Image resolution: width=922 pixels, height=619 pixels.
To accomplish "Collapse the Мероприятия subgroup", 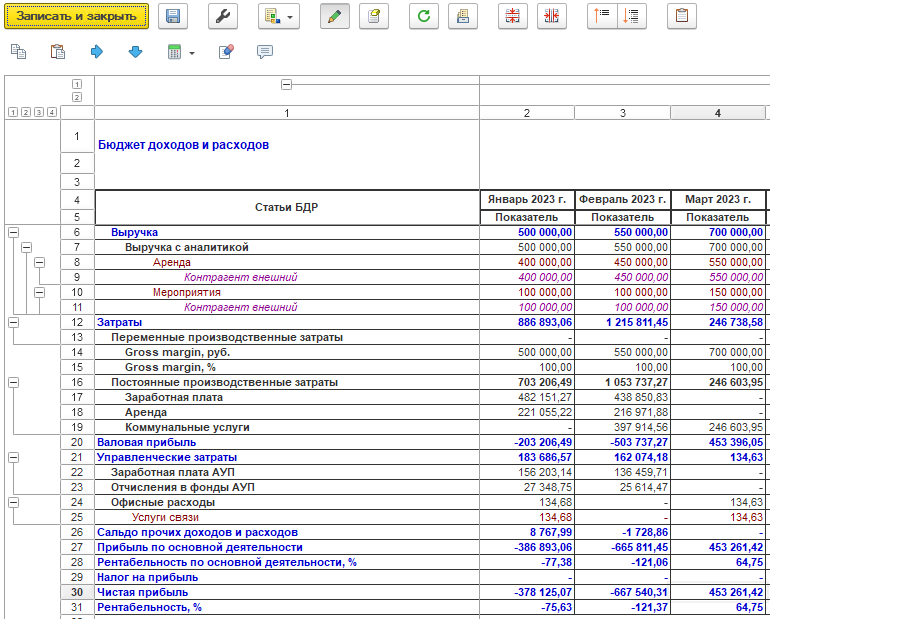I will point(39,292).
